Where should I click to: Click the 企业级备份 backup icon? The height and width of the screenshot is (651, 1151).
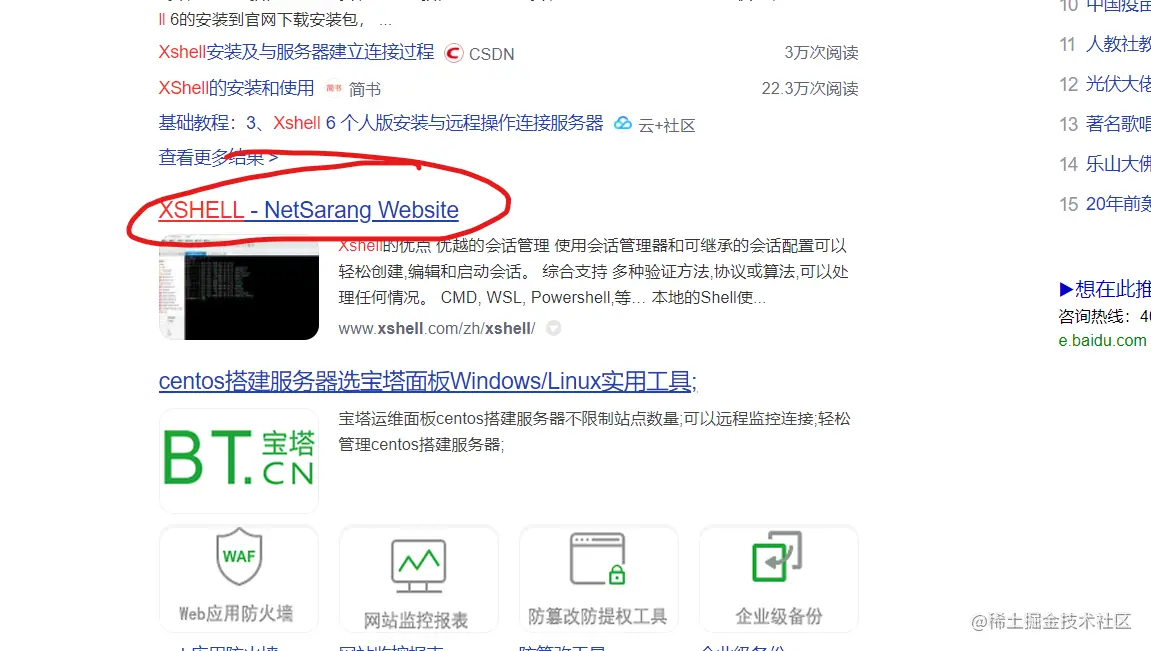[x=777, y=556]
